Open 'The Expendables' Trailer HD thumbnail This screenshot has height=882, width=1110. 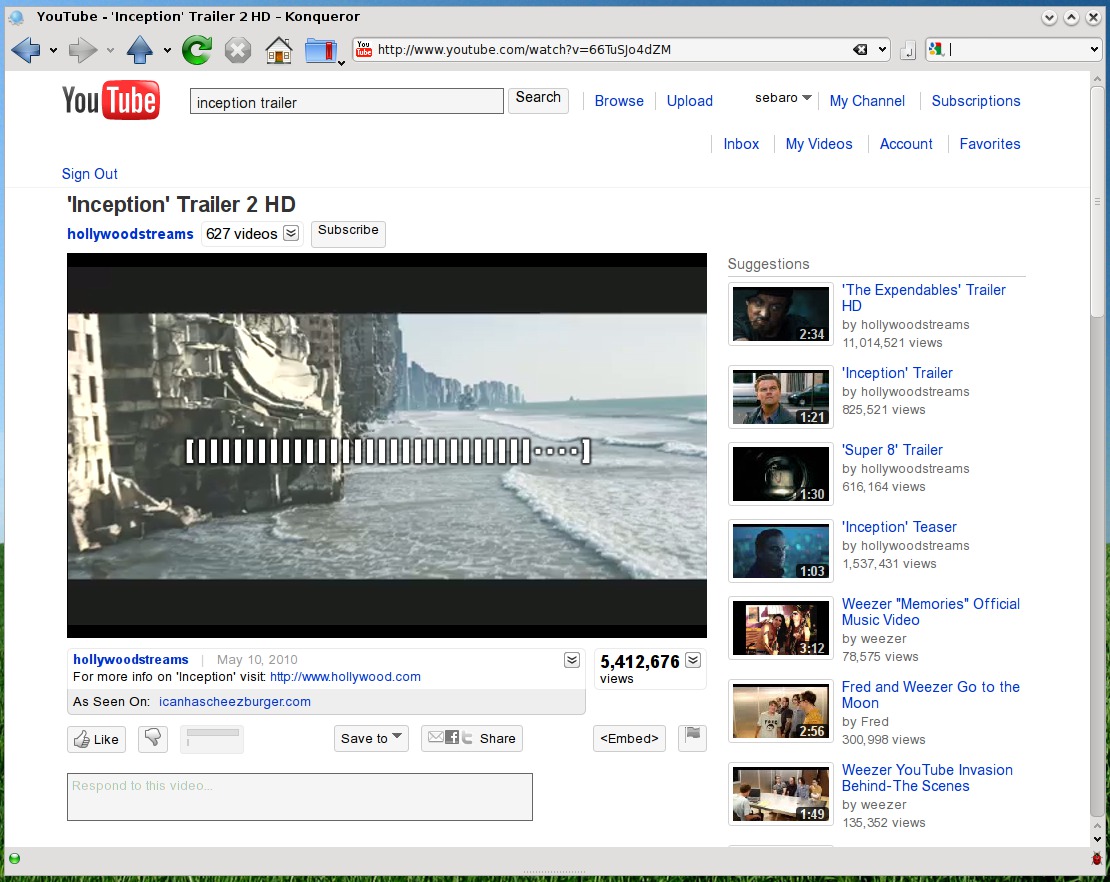[x=780, y=314]
